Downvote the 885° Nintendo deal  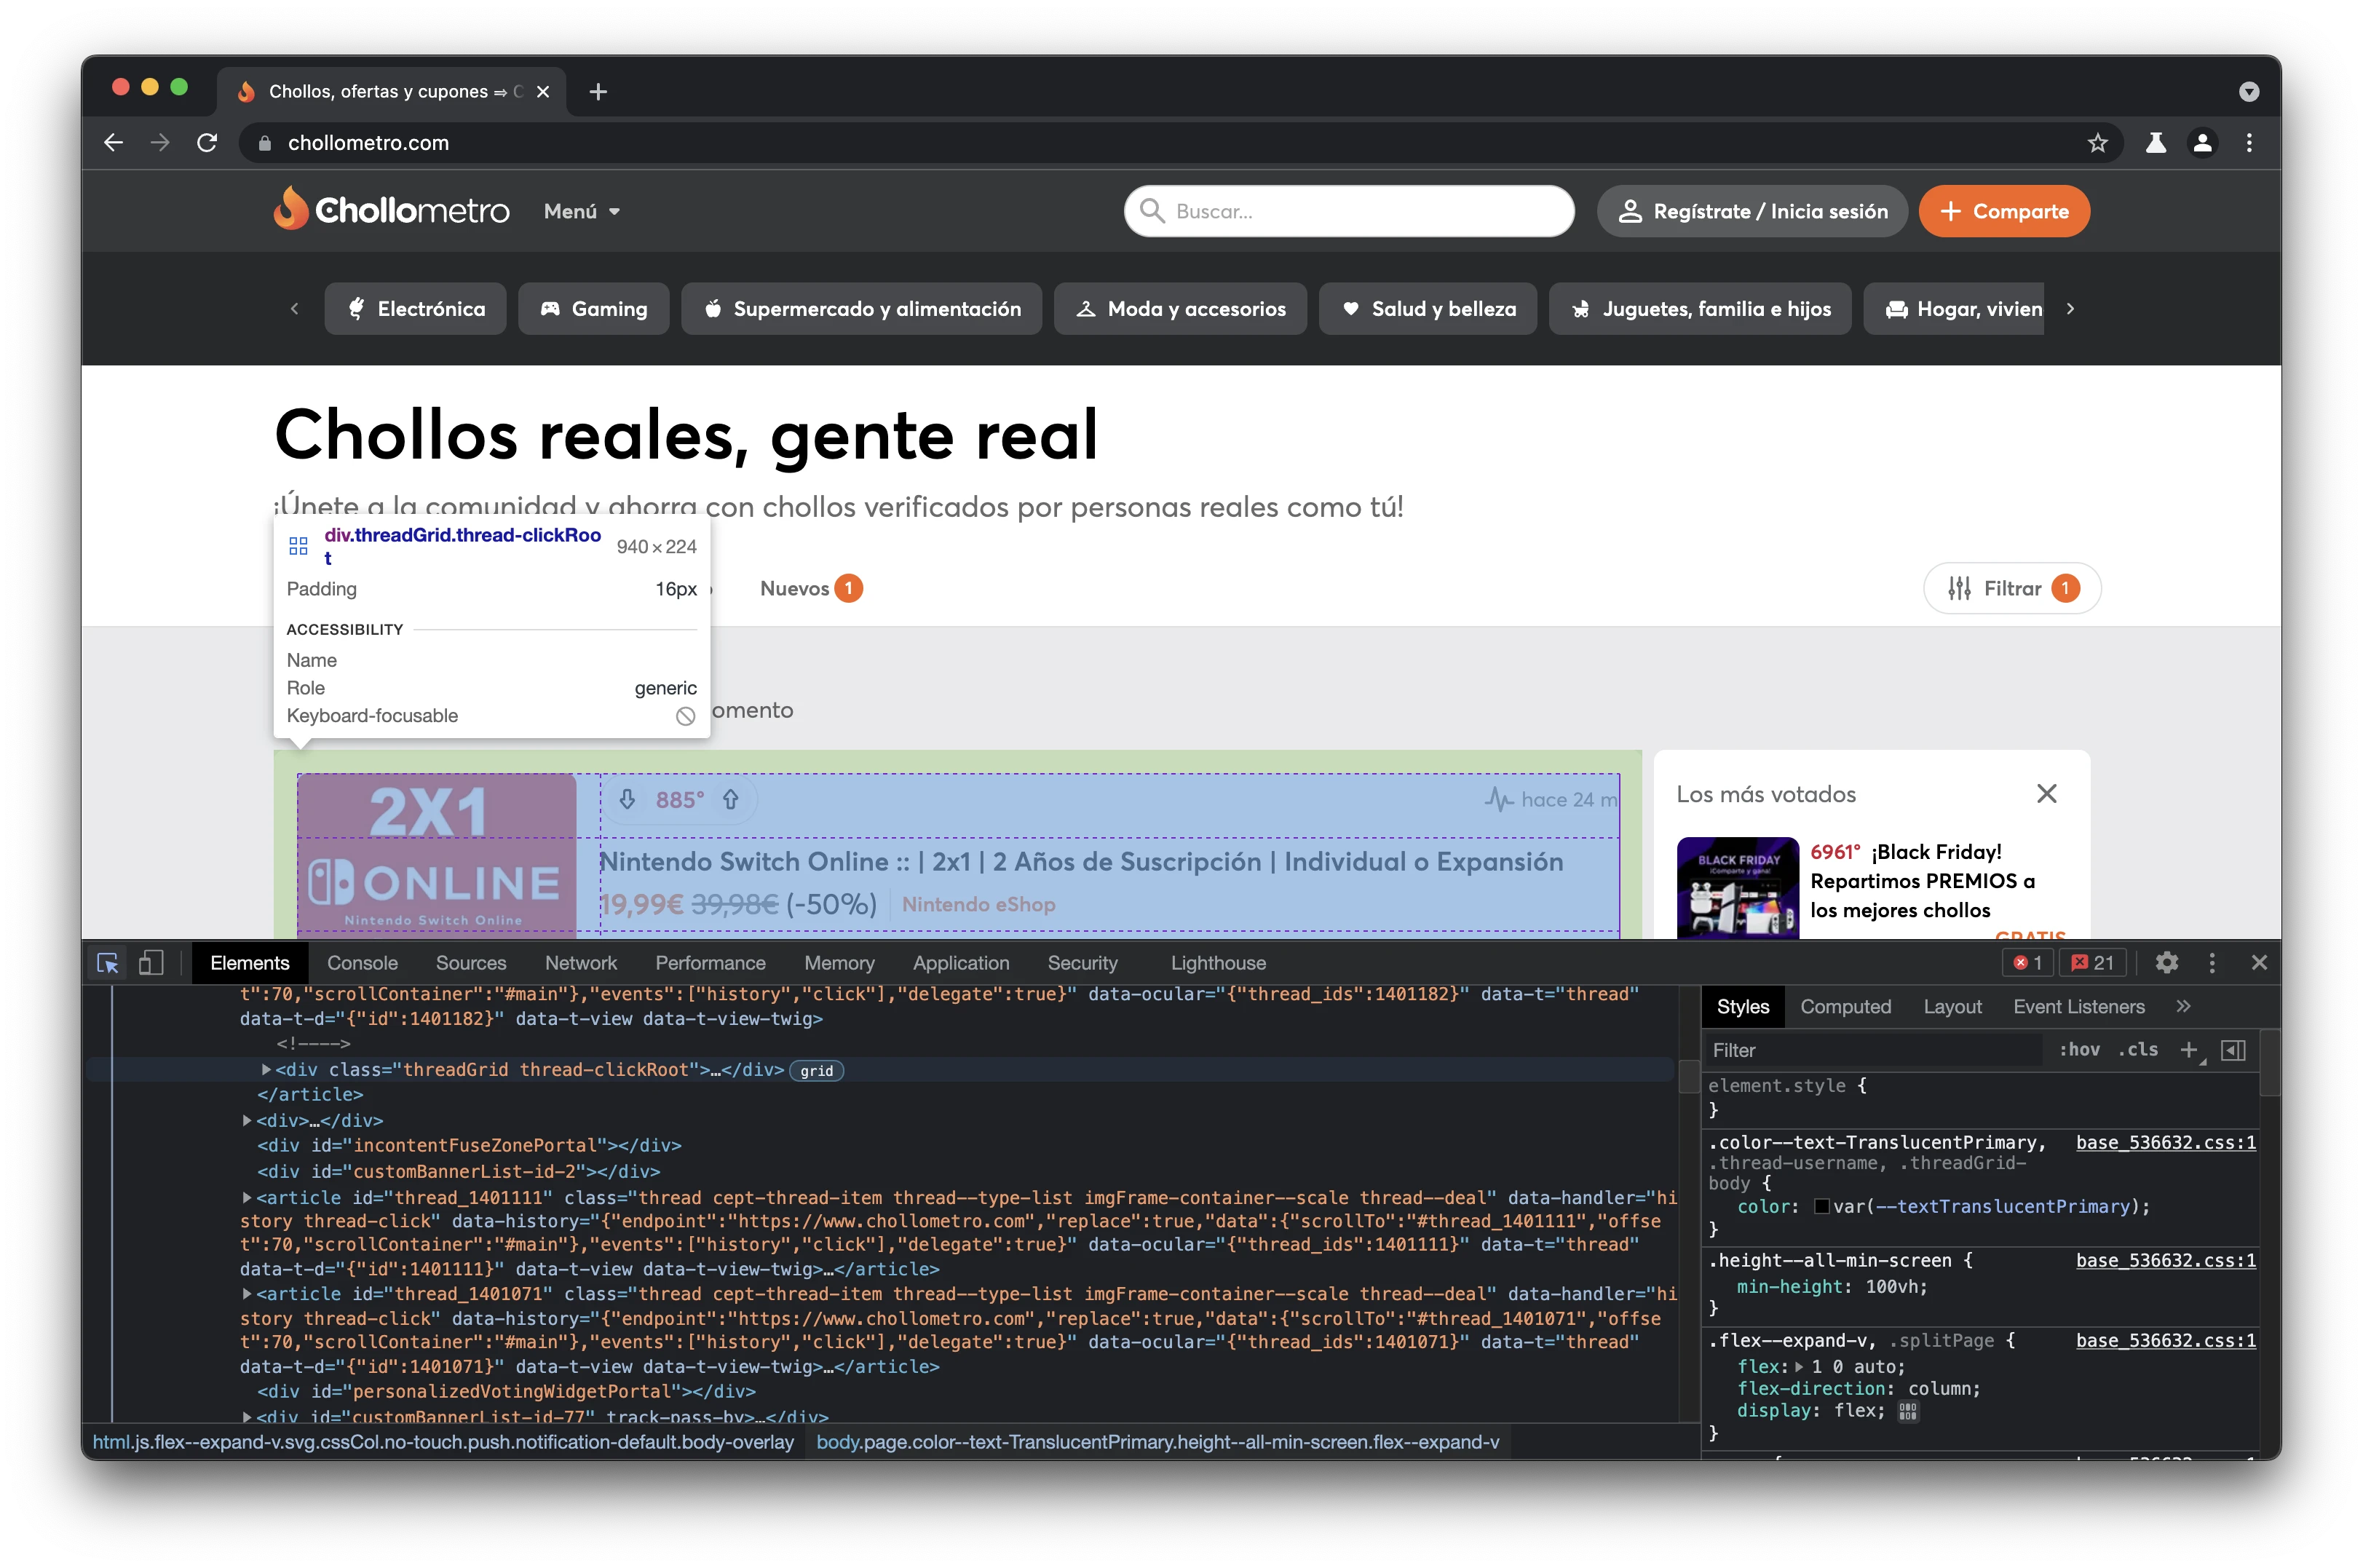[x=627, y=800]
